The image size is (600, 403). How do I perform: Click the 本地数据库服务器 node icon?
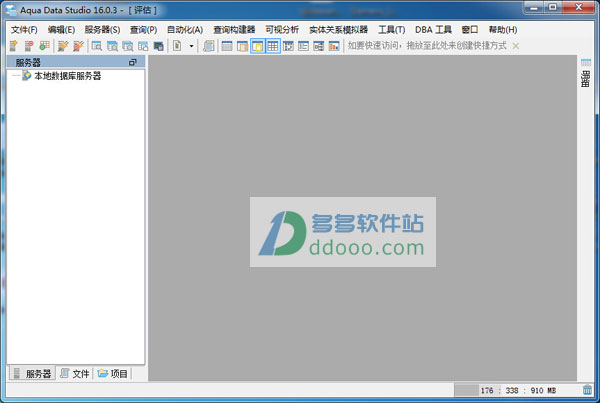coord(26,76)
